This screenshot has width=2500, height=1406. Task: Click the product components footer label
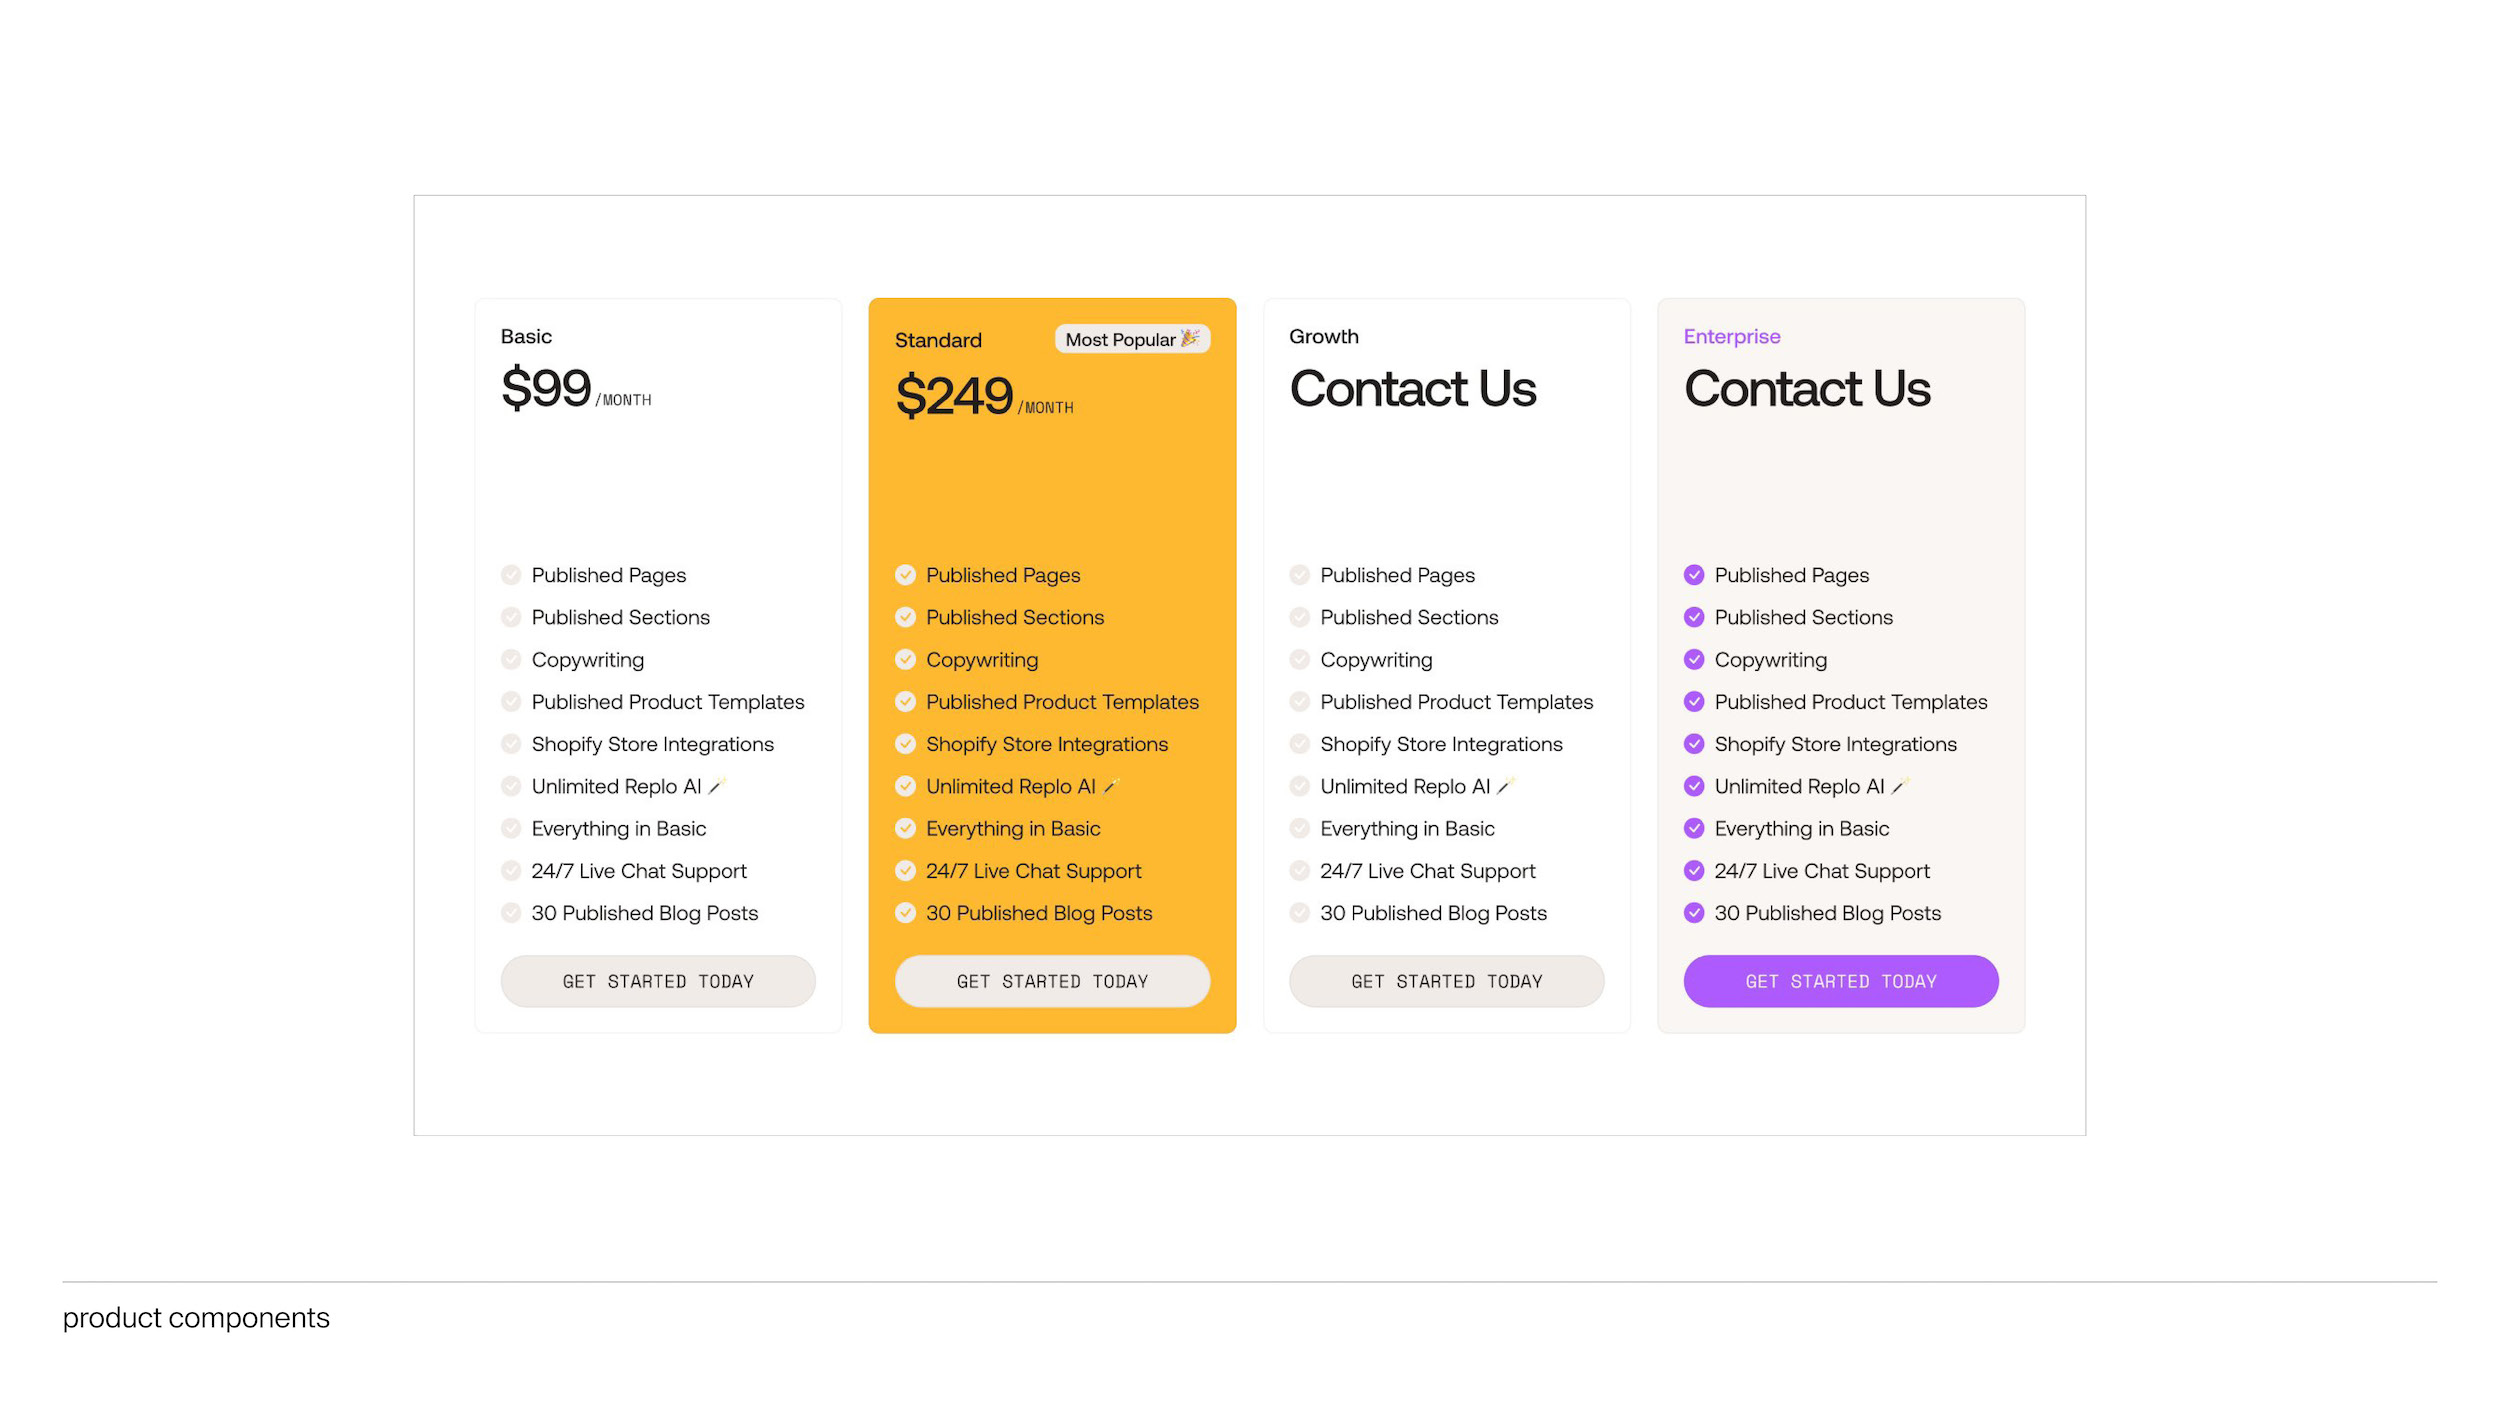click(x=196, y=1318)
